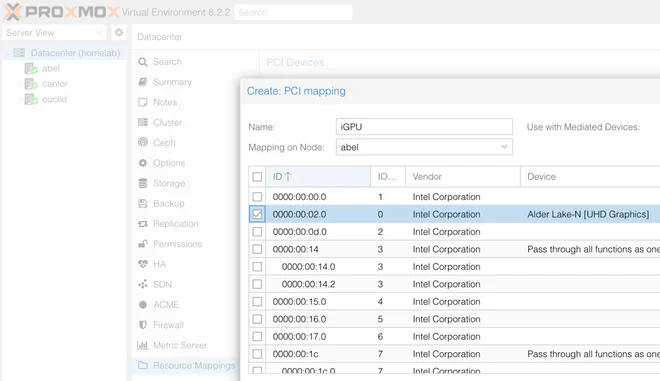This screenshot has width=660, height=381.
Task: Open the Firewall shield icon
Action: click(x=143, y=325)
